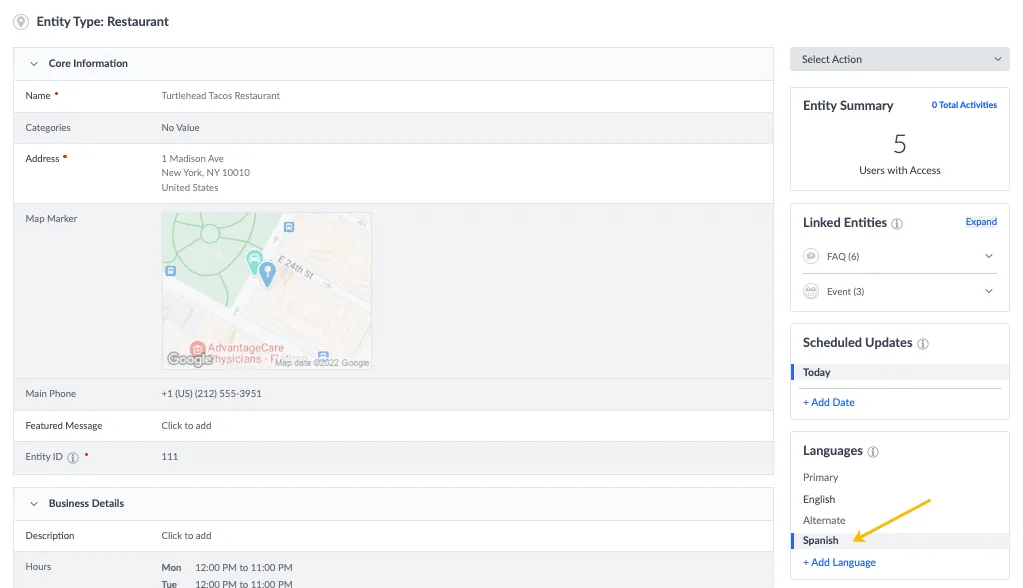
Task: Click the location pin icon beside Entity Type
Action: point(21,22)
